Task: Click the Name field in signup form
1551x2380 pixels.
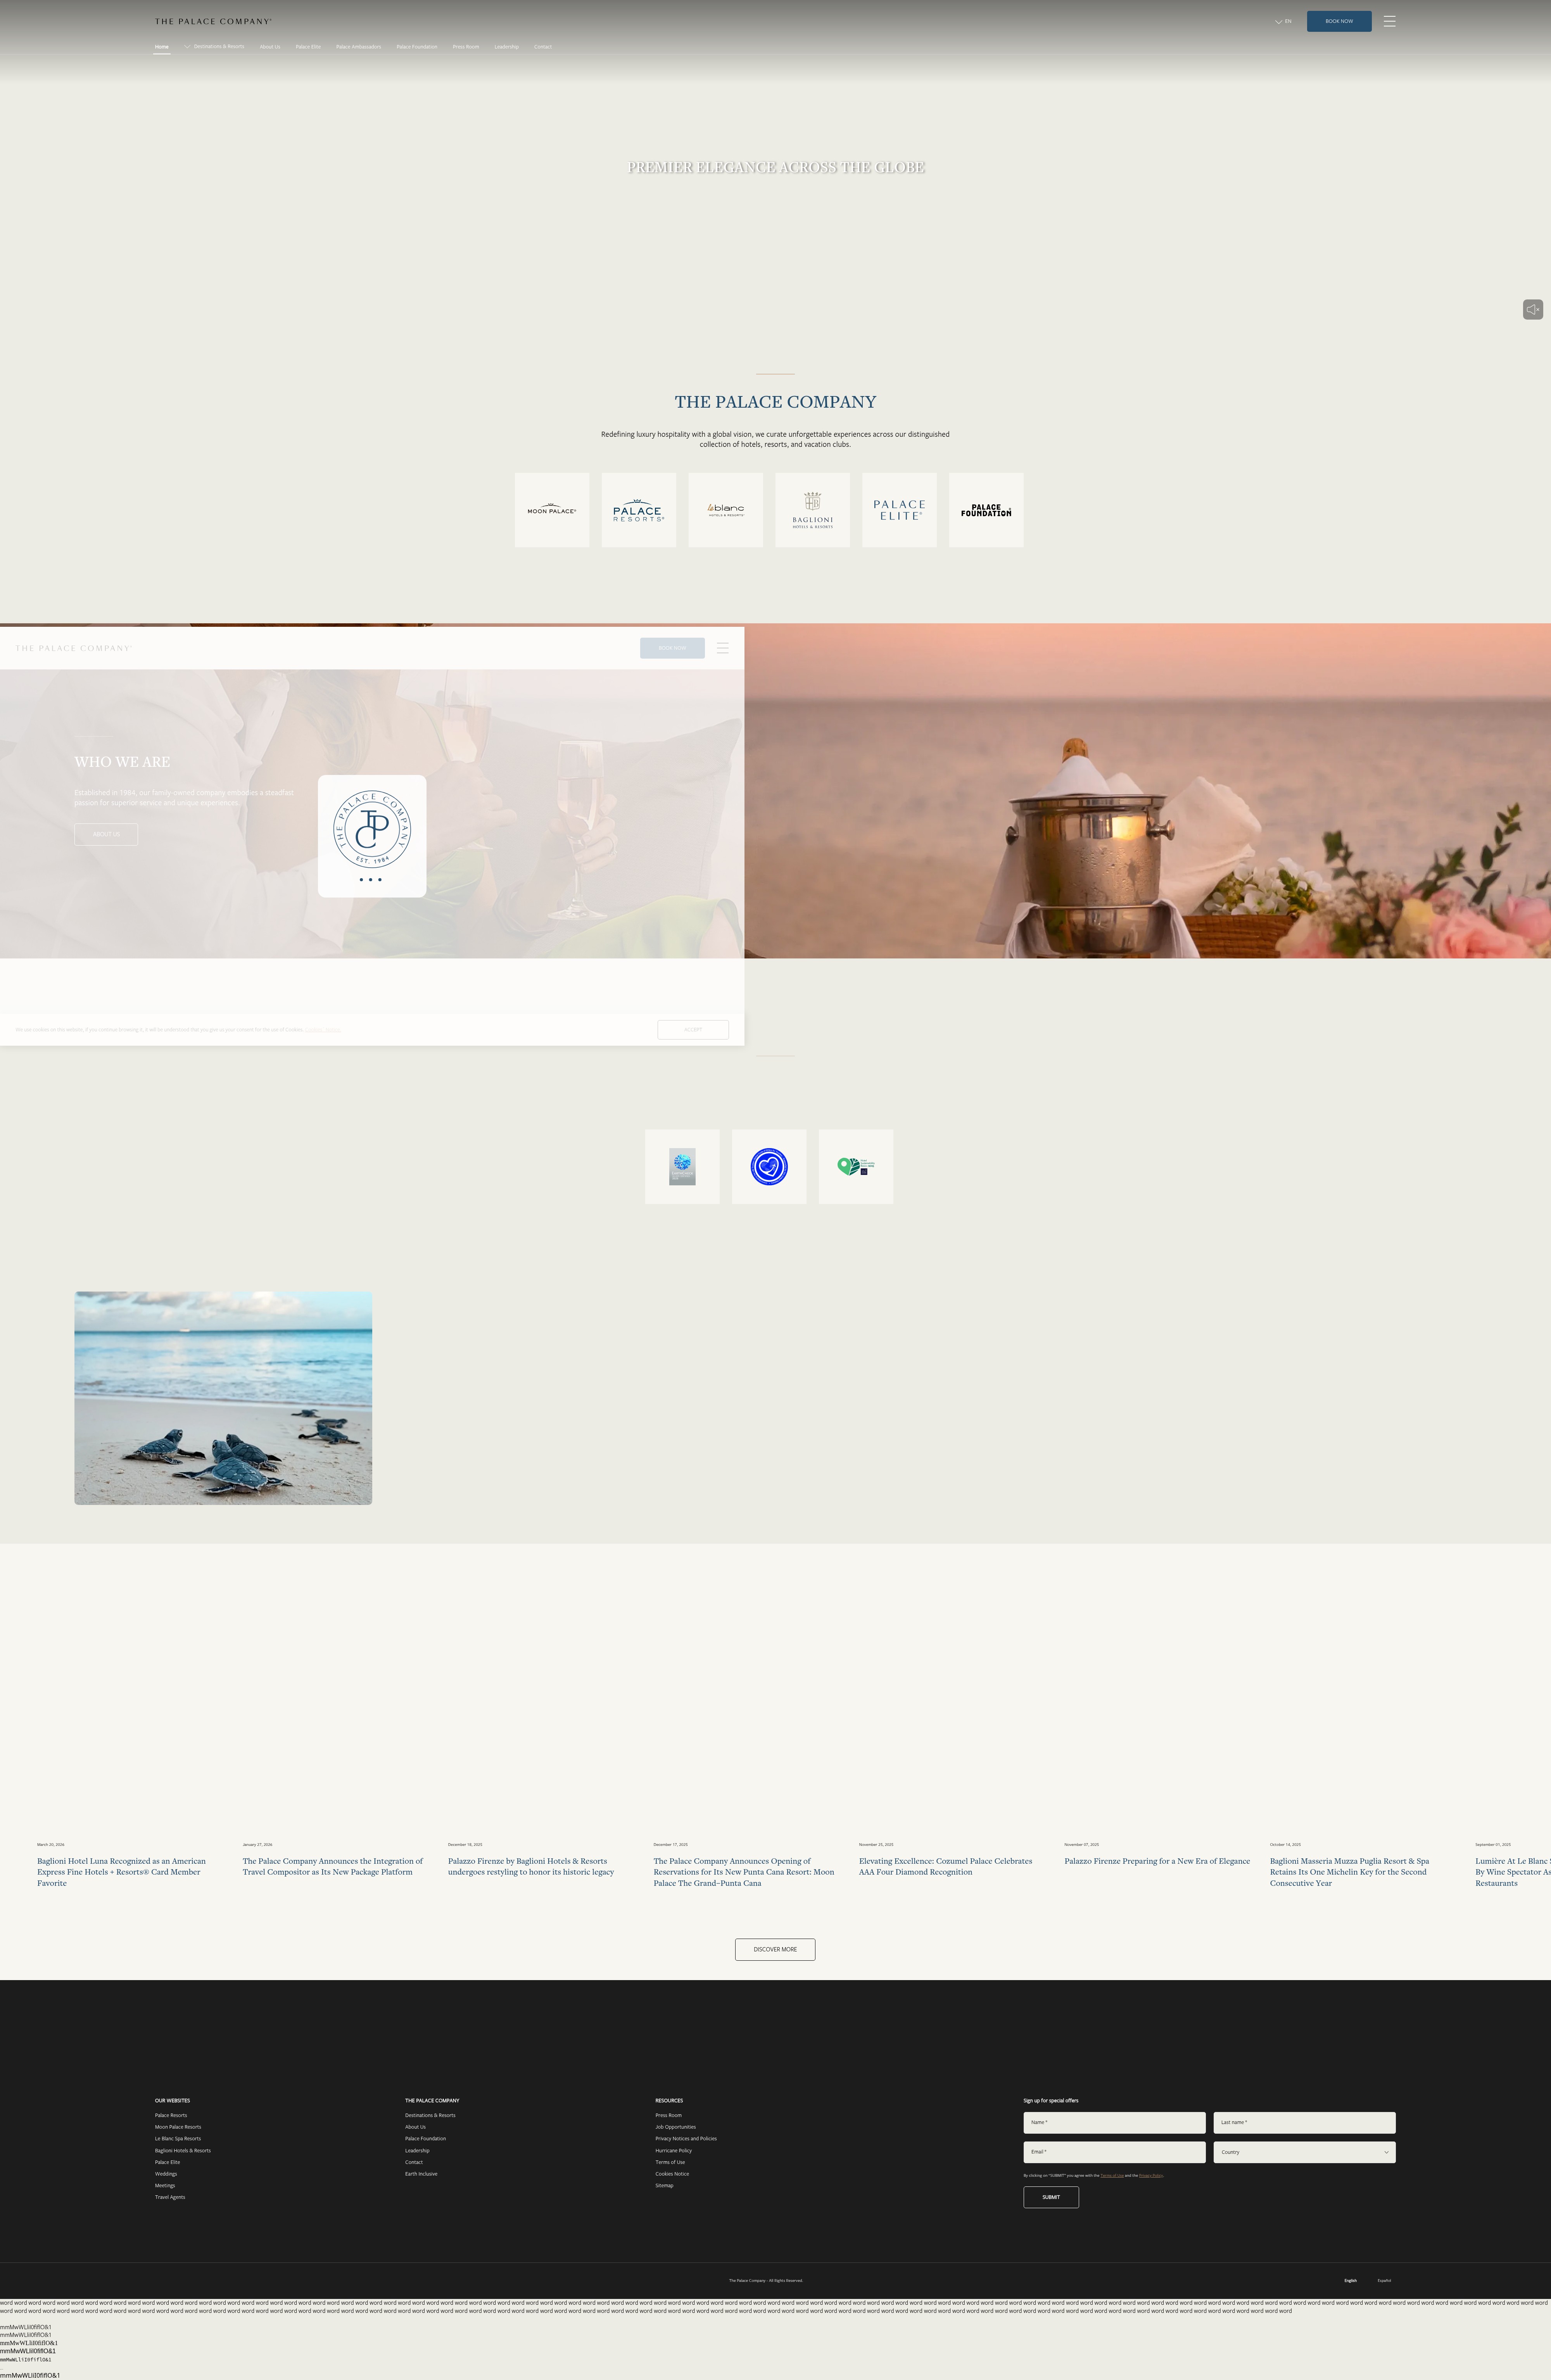Action: click(1114, 2122)
